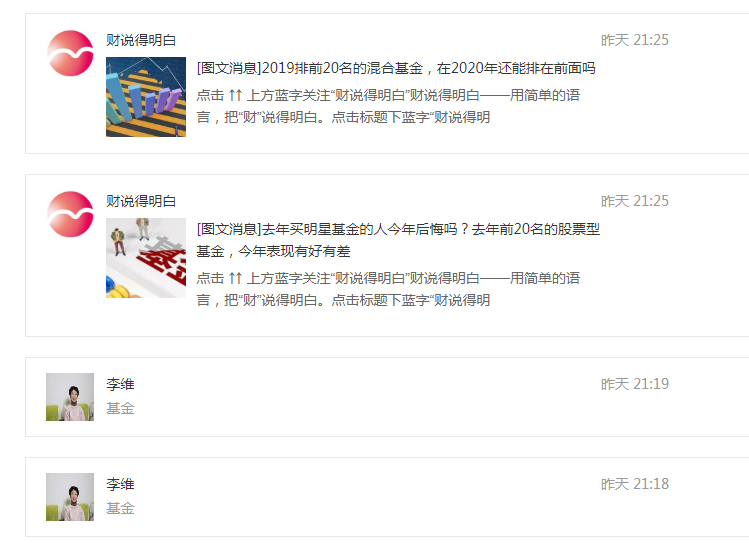The image size is (749, 552).
Task: Click the 财说得明白 avatar in first message
Action: tap(70, 53)
